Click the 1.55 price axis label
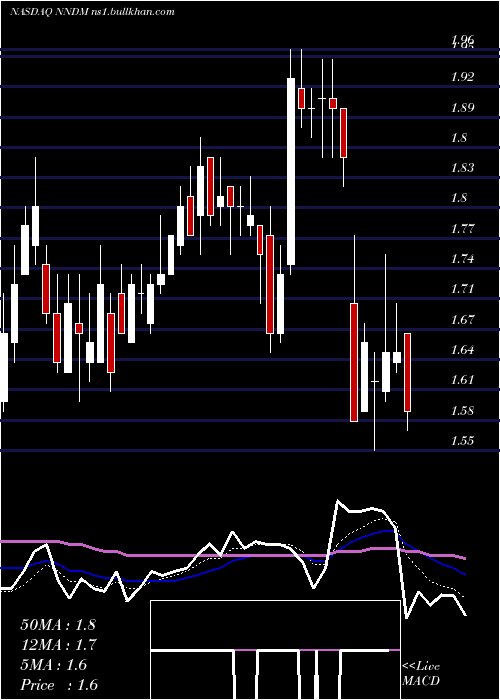The width and height of the screenshot is (500, 700). 462,440
